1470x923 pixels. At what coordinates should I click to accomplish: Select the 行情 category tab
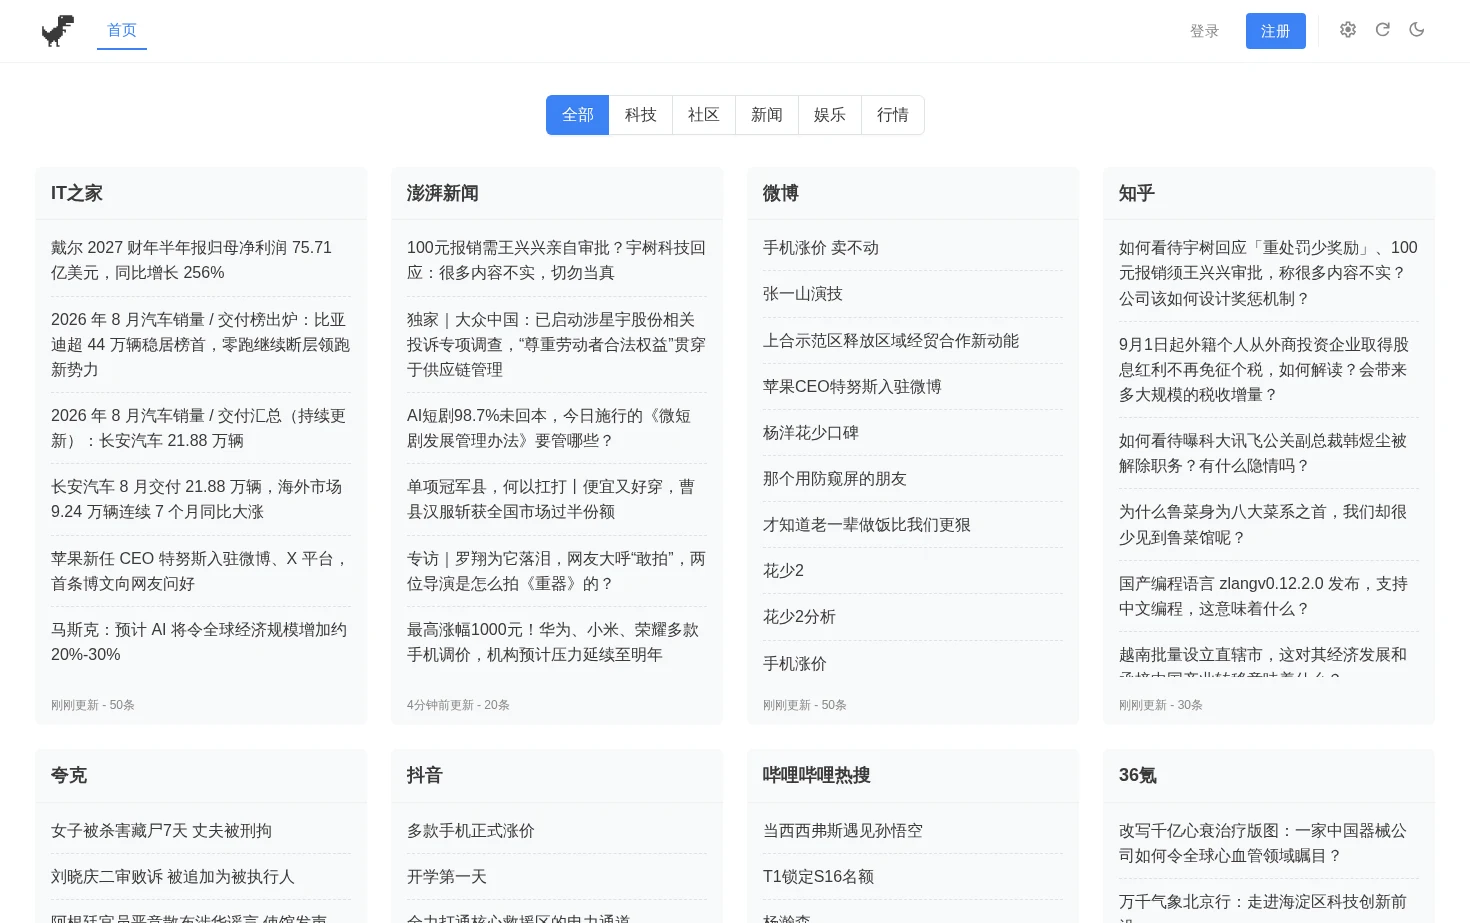click(x=893, y=115)
